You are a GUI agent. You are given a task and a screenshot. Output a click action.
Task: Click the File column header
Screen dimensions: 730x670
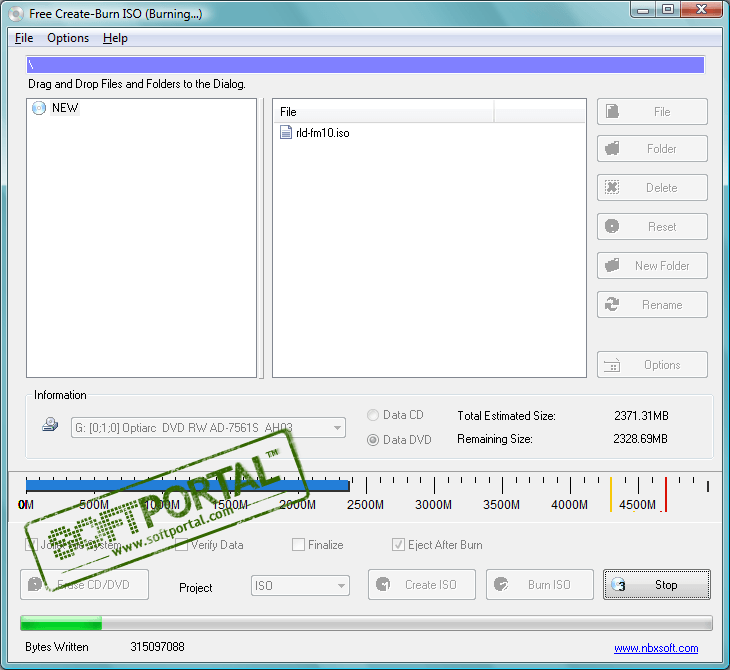(x=383, y=112)
